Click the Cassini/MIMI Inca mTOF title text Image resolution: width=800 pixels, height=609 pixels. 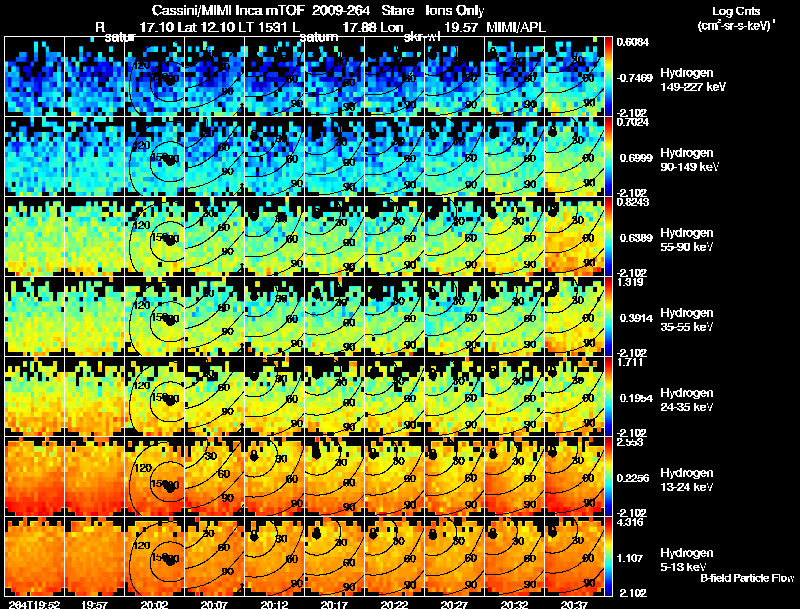click(228, 11)
